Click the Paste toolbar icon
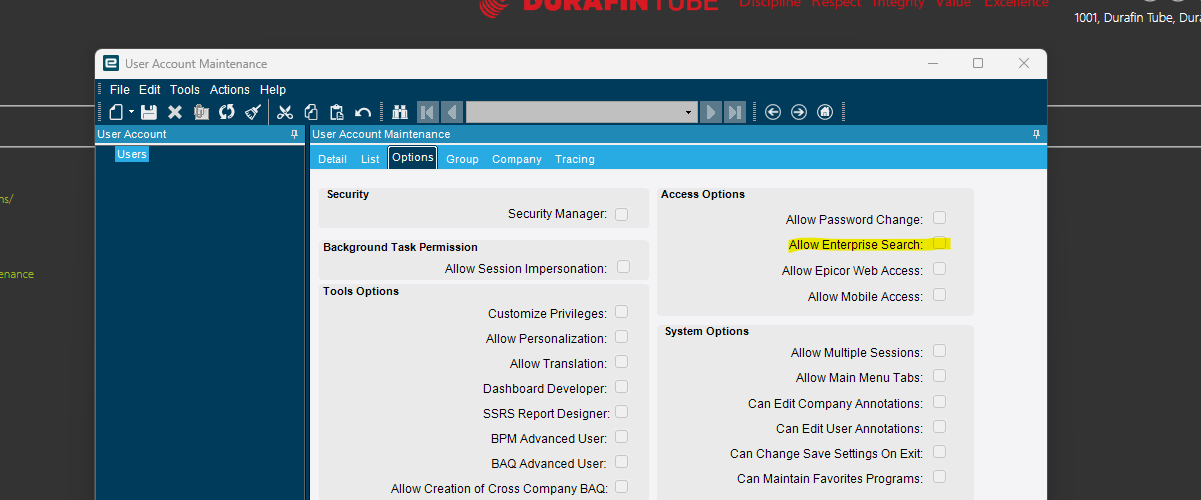This screenshot has height=500, width=1201. pos(337,112)
